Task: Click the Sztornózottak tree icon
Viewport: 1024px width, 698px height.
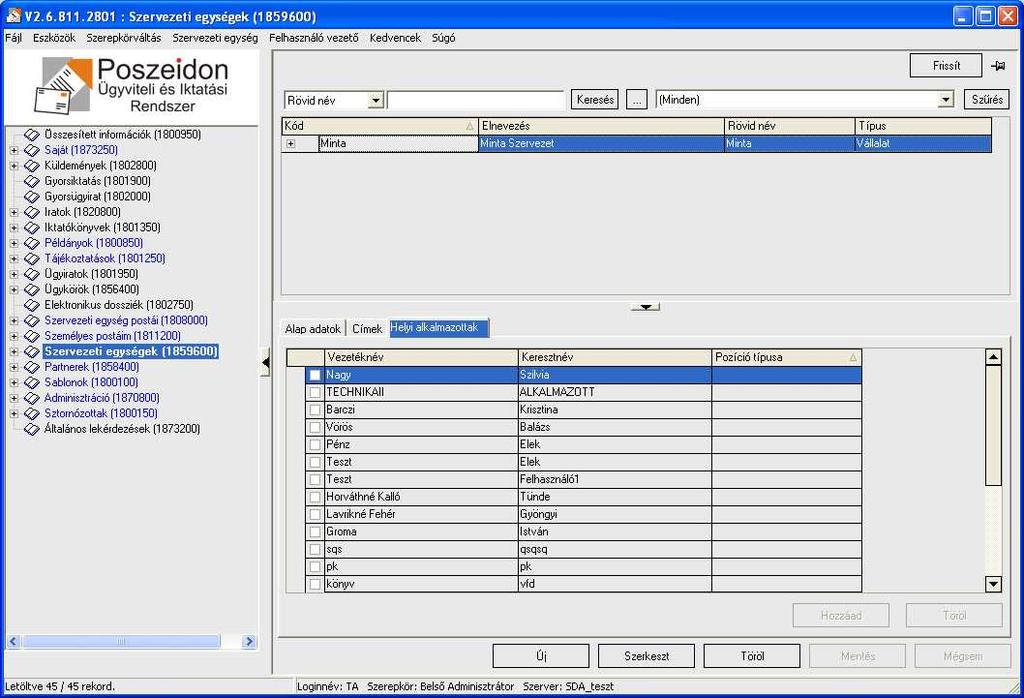Action: click(32, 414)
